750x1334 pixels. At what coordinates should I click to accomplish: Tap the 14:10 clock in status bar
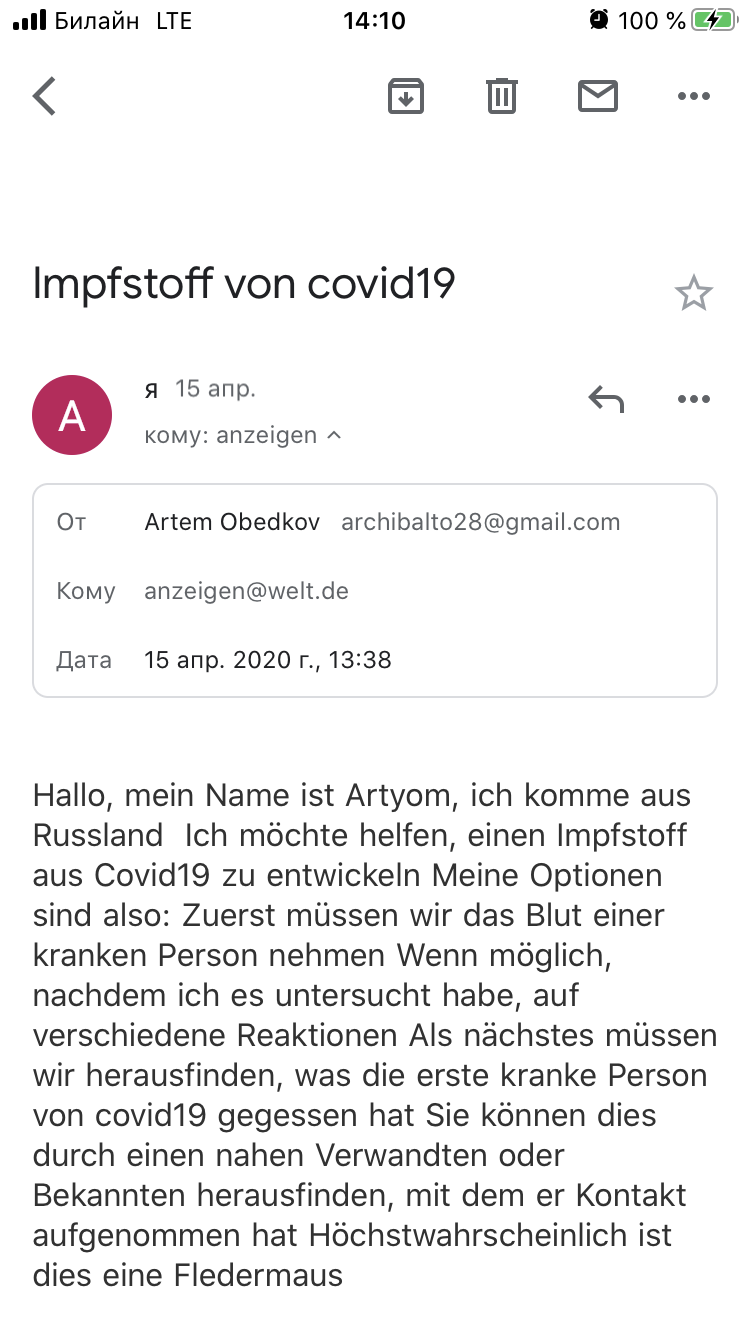click(374, 20)
